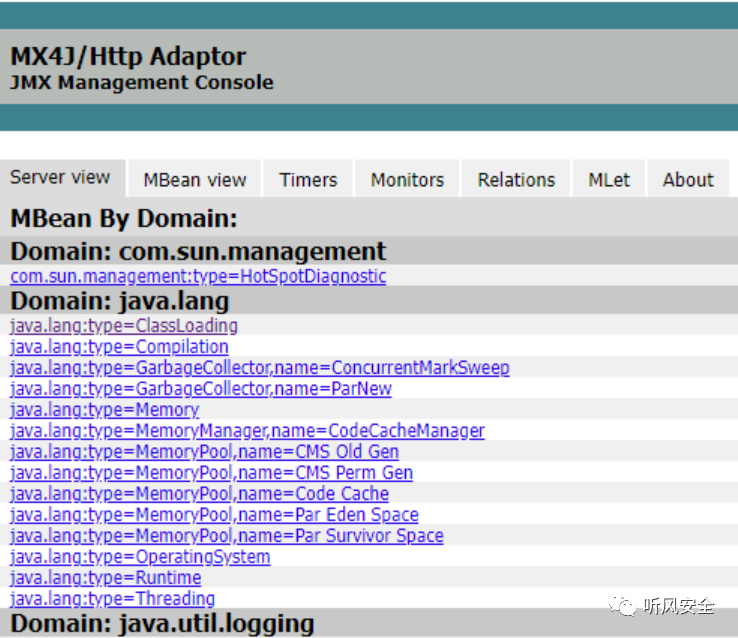Image resolution: width=738 pixels, height=638 pixels.
Task: Open MemoryManager CodeCacheManager link
Action: [248, 431]
